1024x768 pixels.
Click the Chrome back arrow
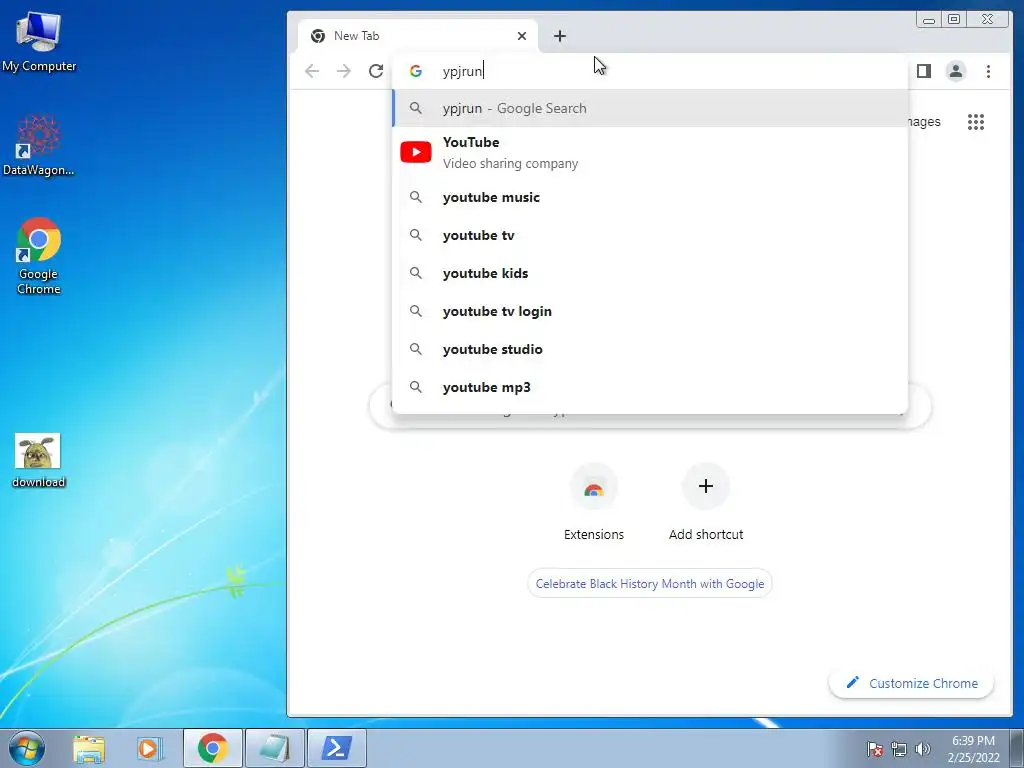click(x=312, y=71)
